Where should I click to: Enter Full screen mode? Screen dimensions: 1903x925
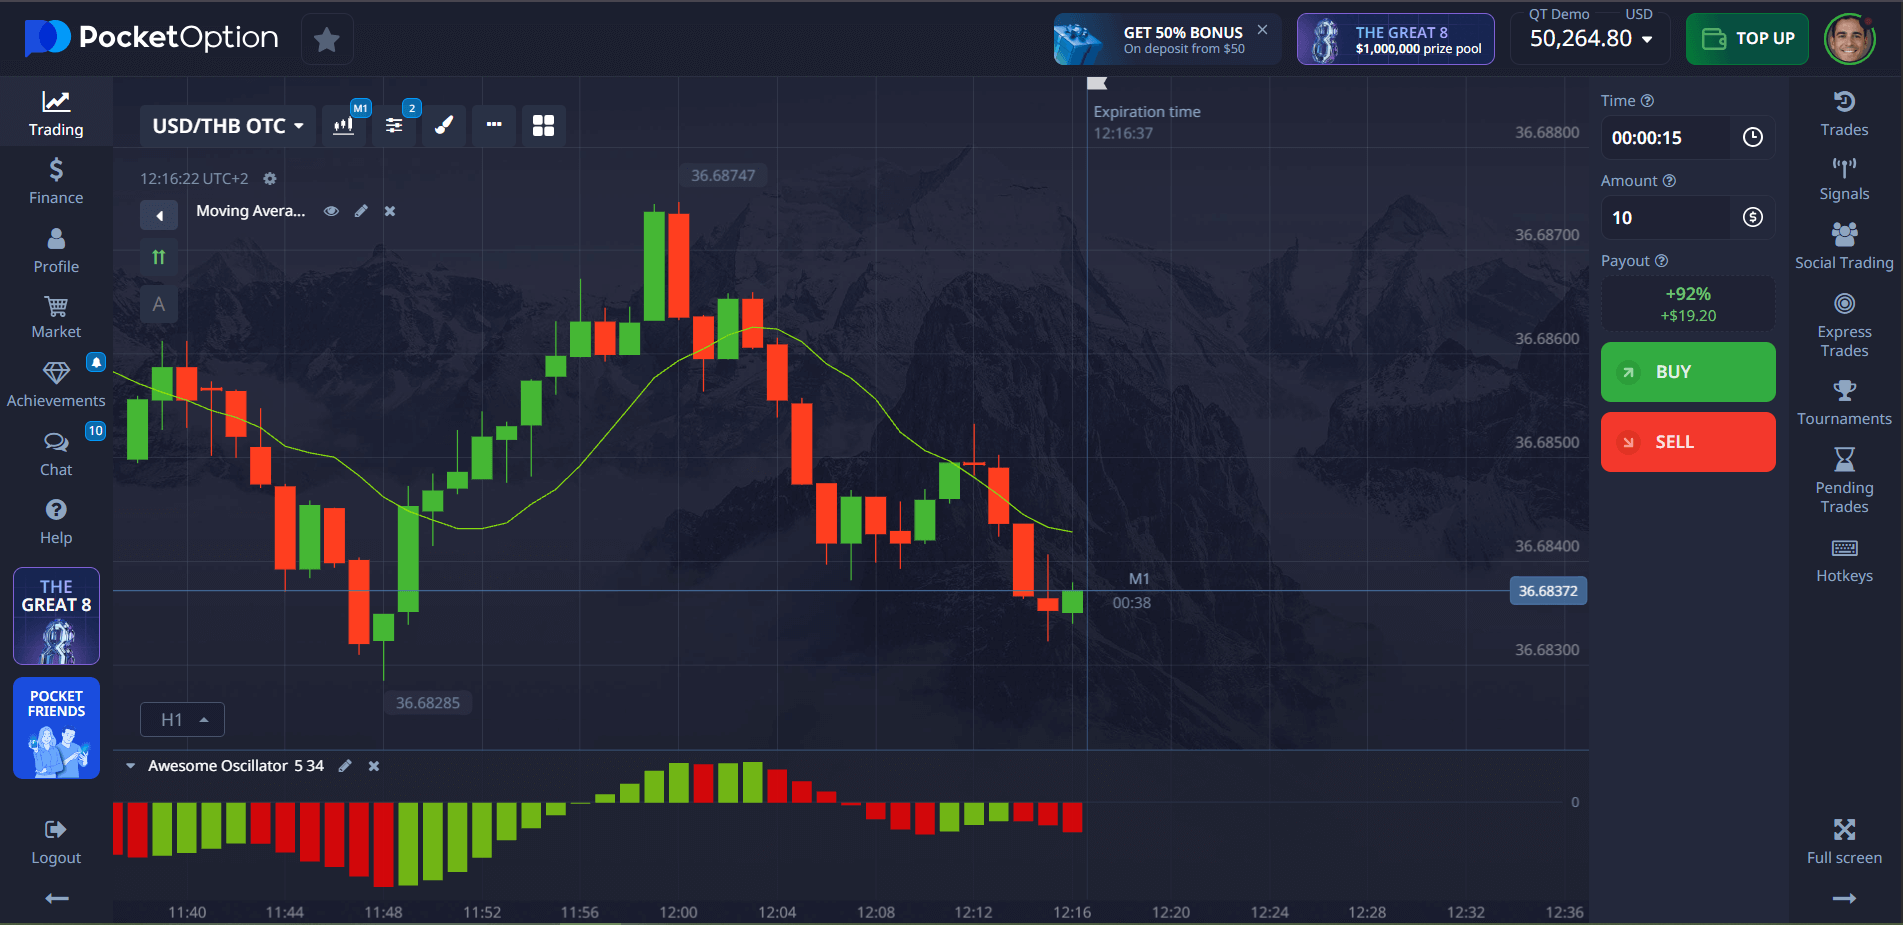[1844, 840]
